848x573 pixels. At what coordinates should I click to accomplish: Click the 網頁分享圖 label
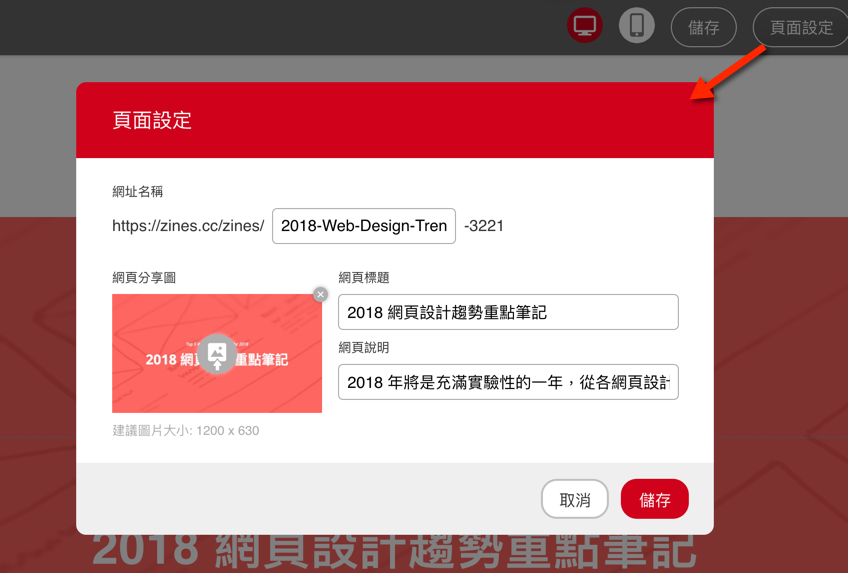[144, 277]
